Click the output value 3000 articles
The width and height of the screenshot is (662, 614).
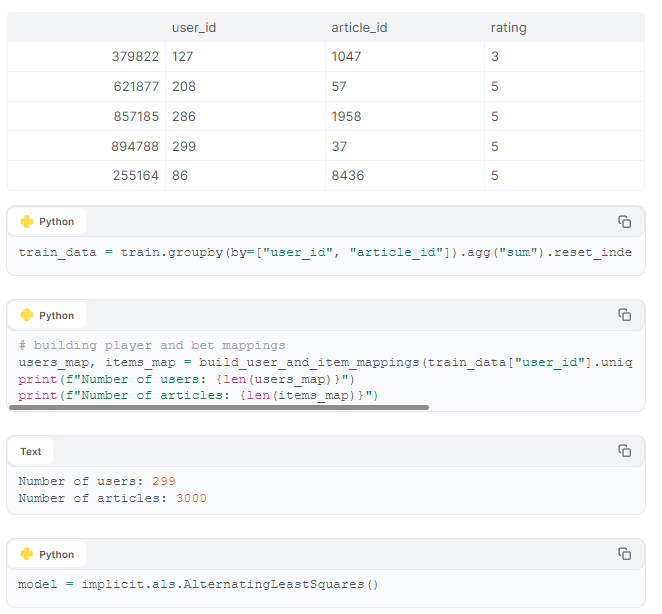(191, 498)
